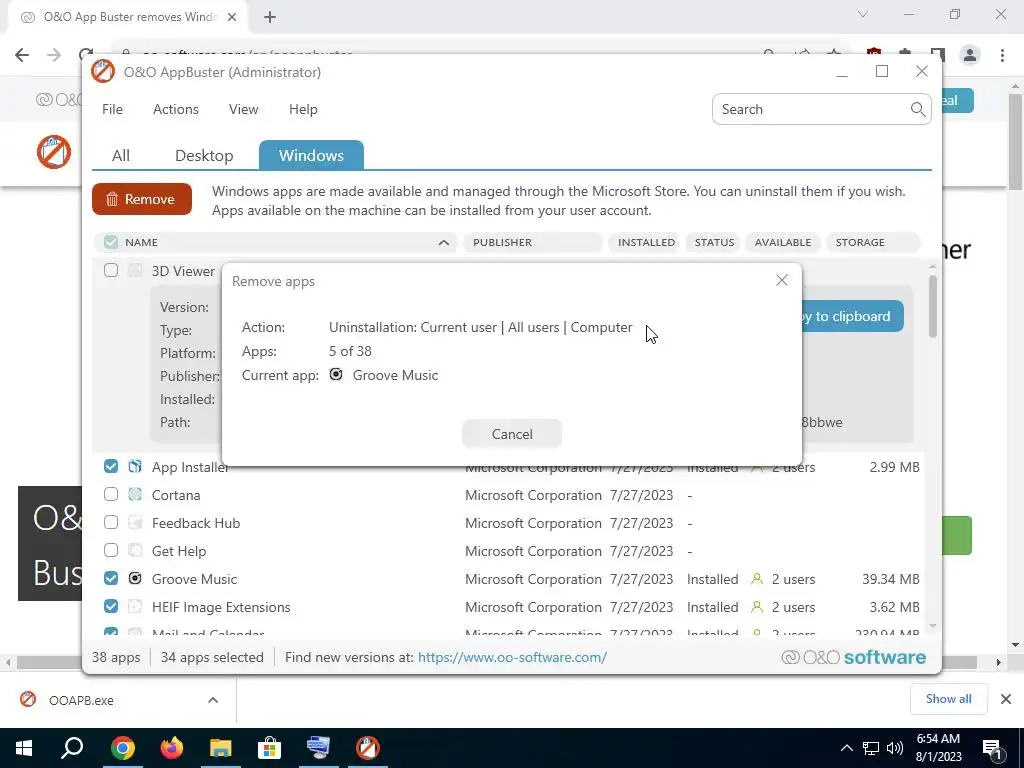Open File Explorer from the taskbar
The image size is (1024, 768).
coord(220,748)
